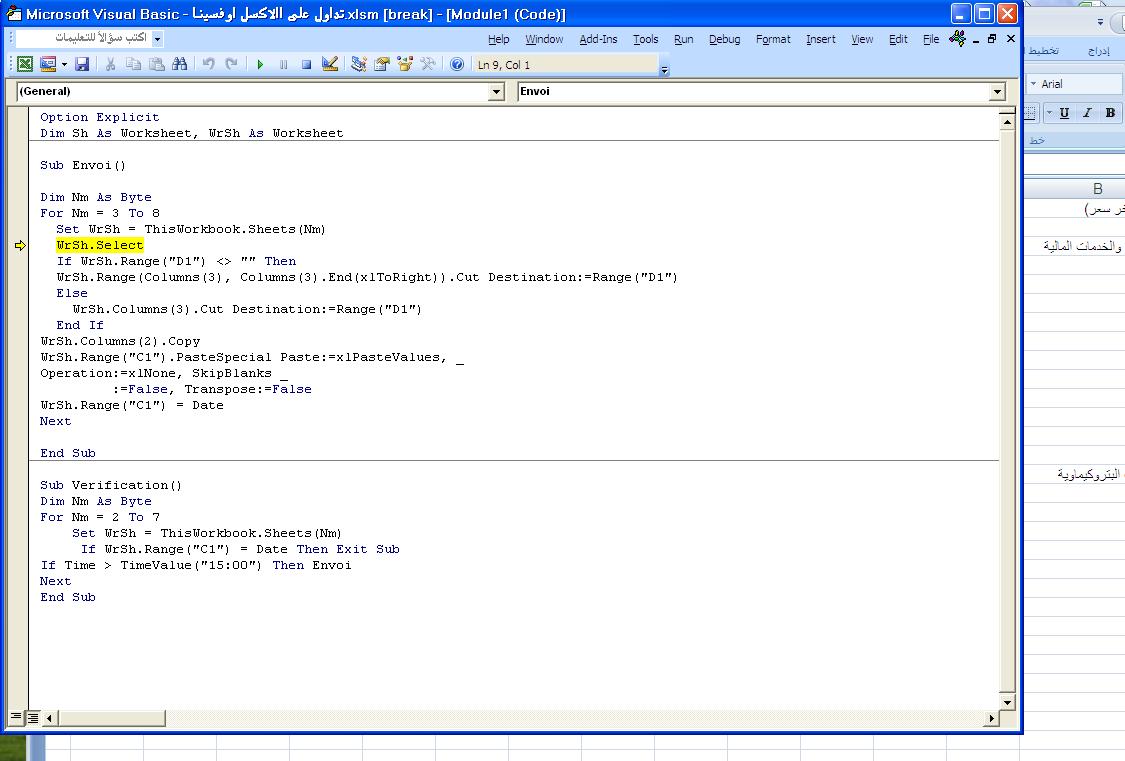
Task: Click the 'Option Explicit' code line
Action: tap(100, 117)
